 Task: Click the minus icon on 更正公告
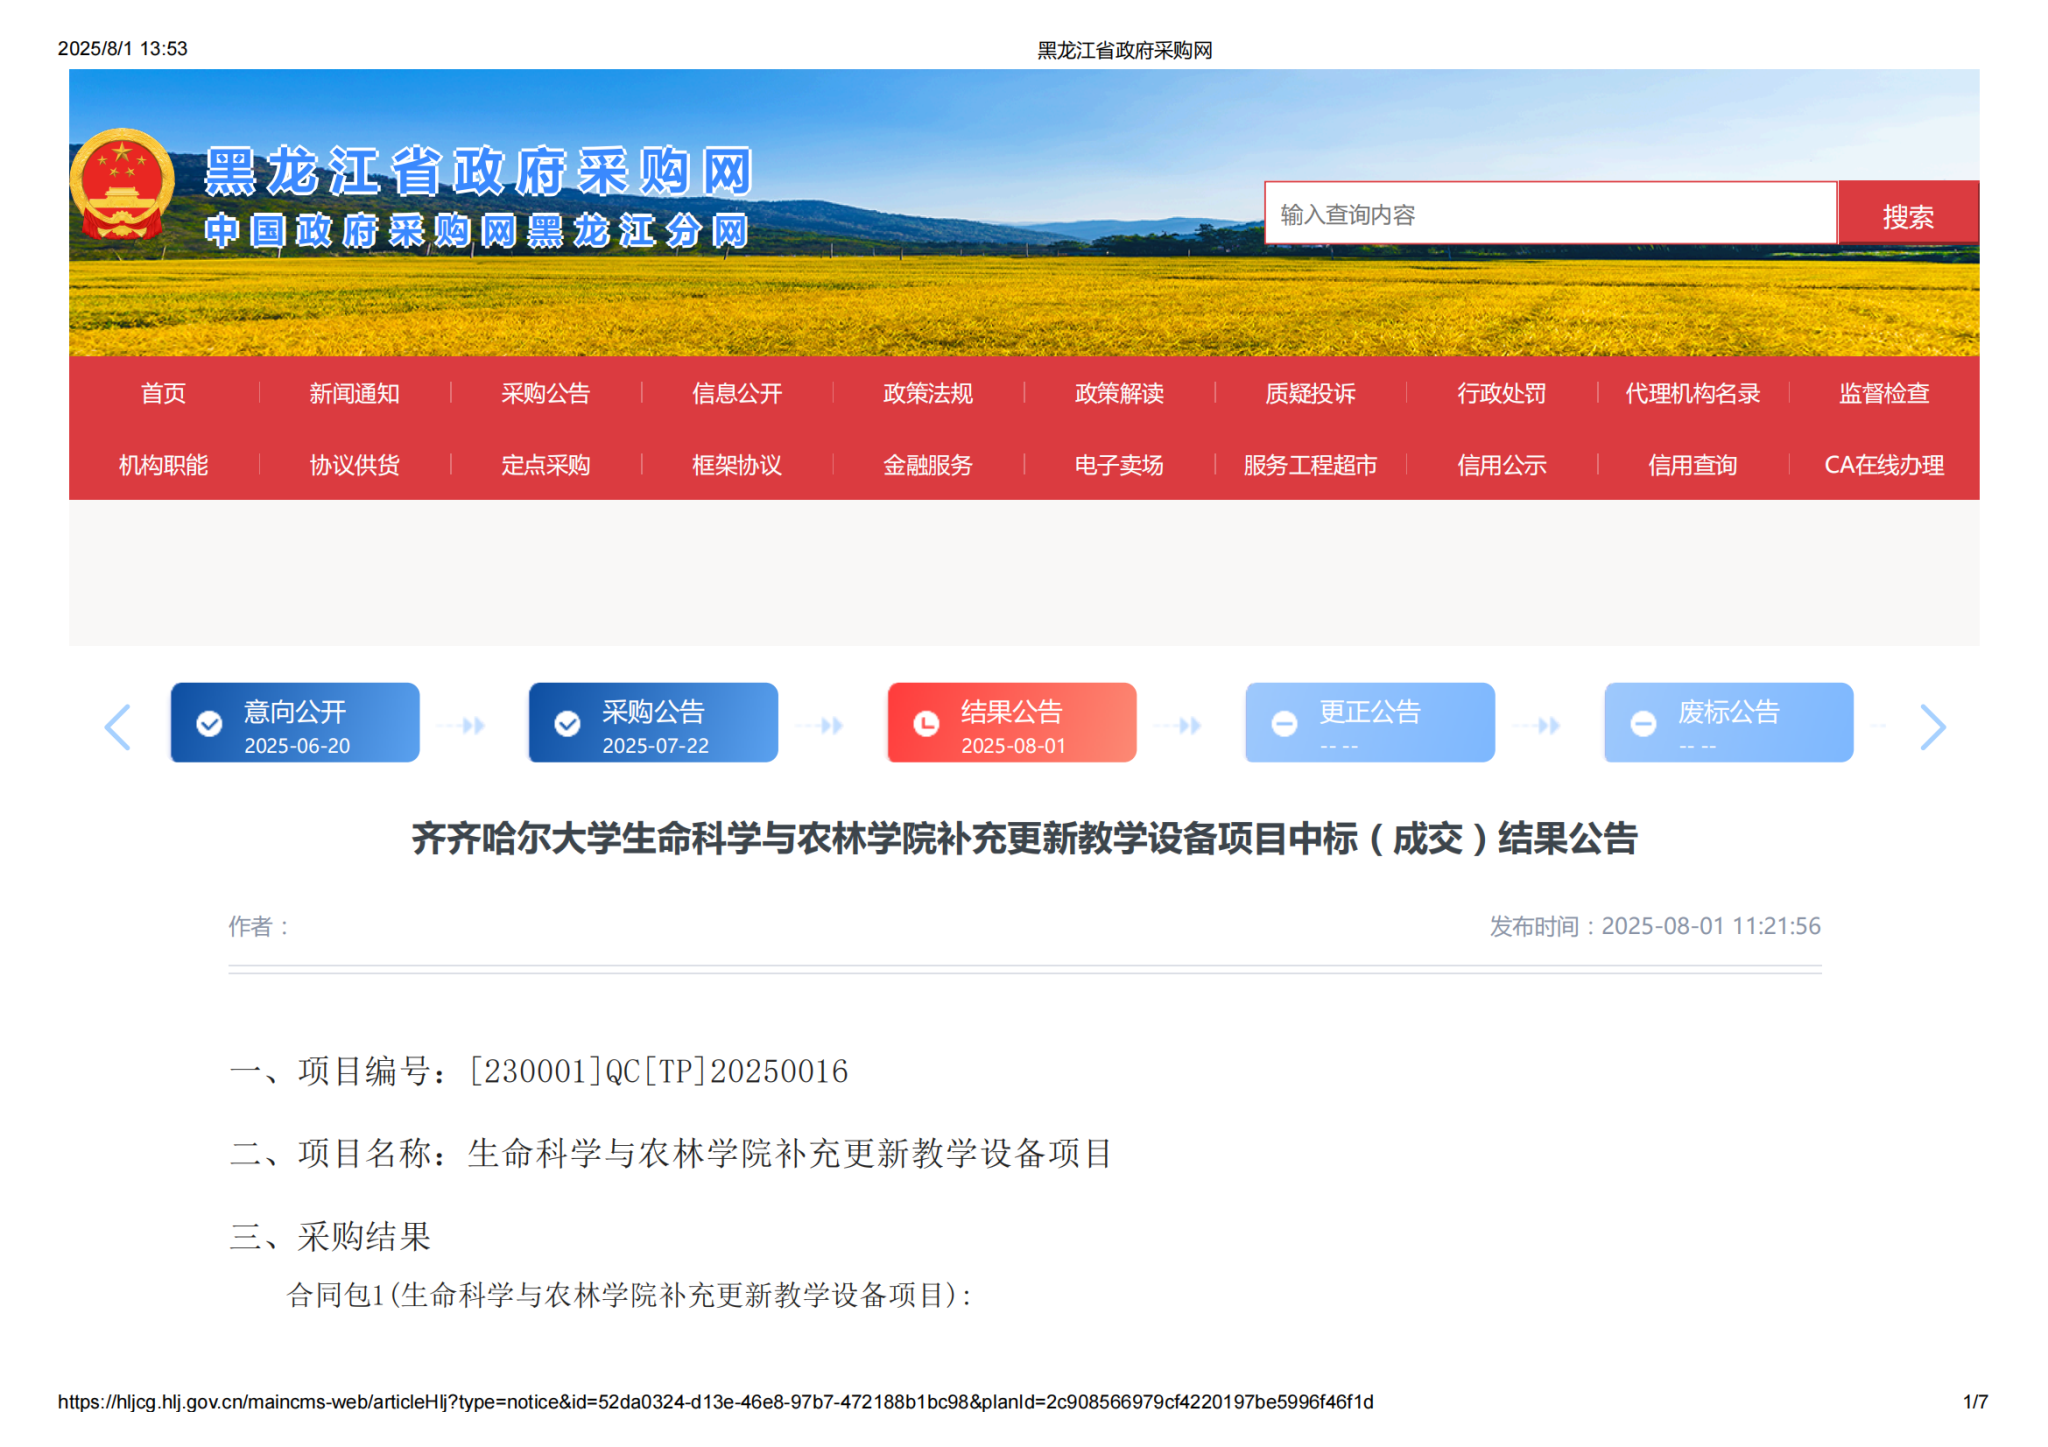tap(1284, 724)
